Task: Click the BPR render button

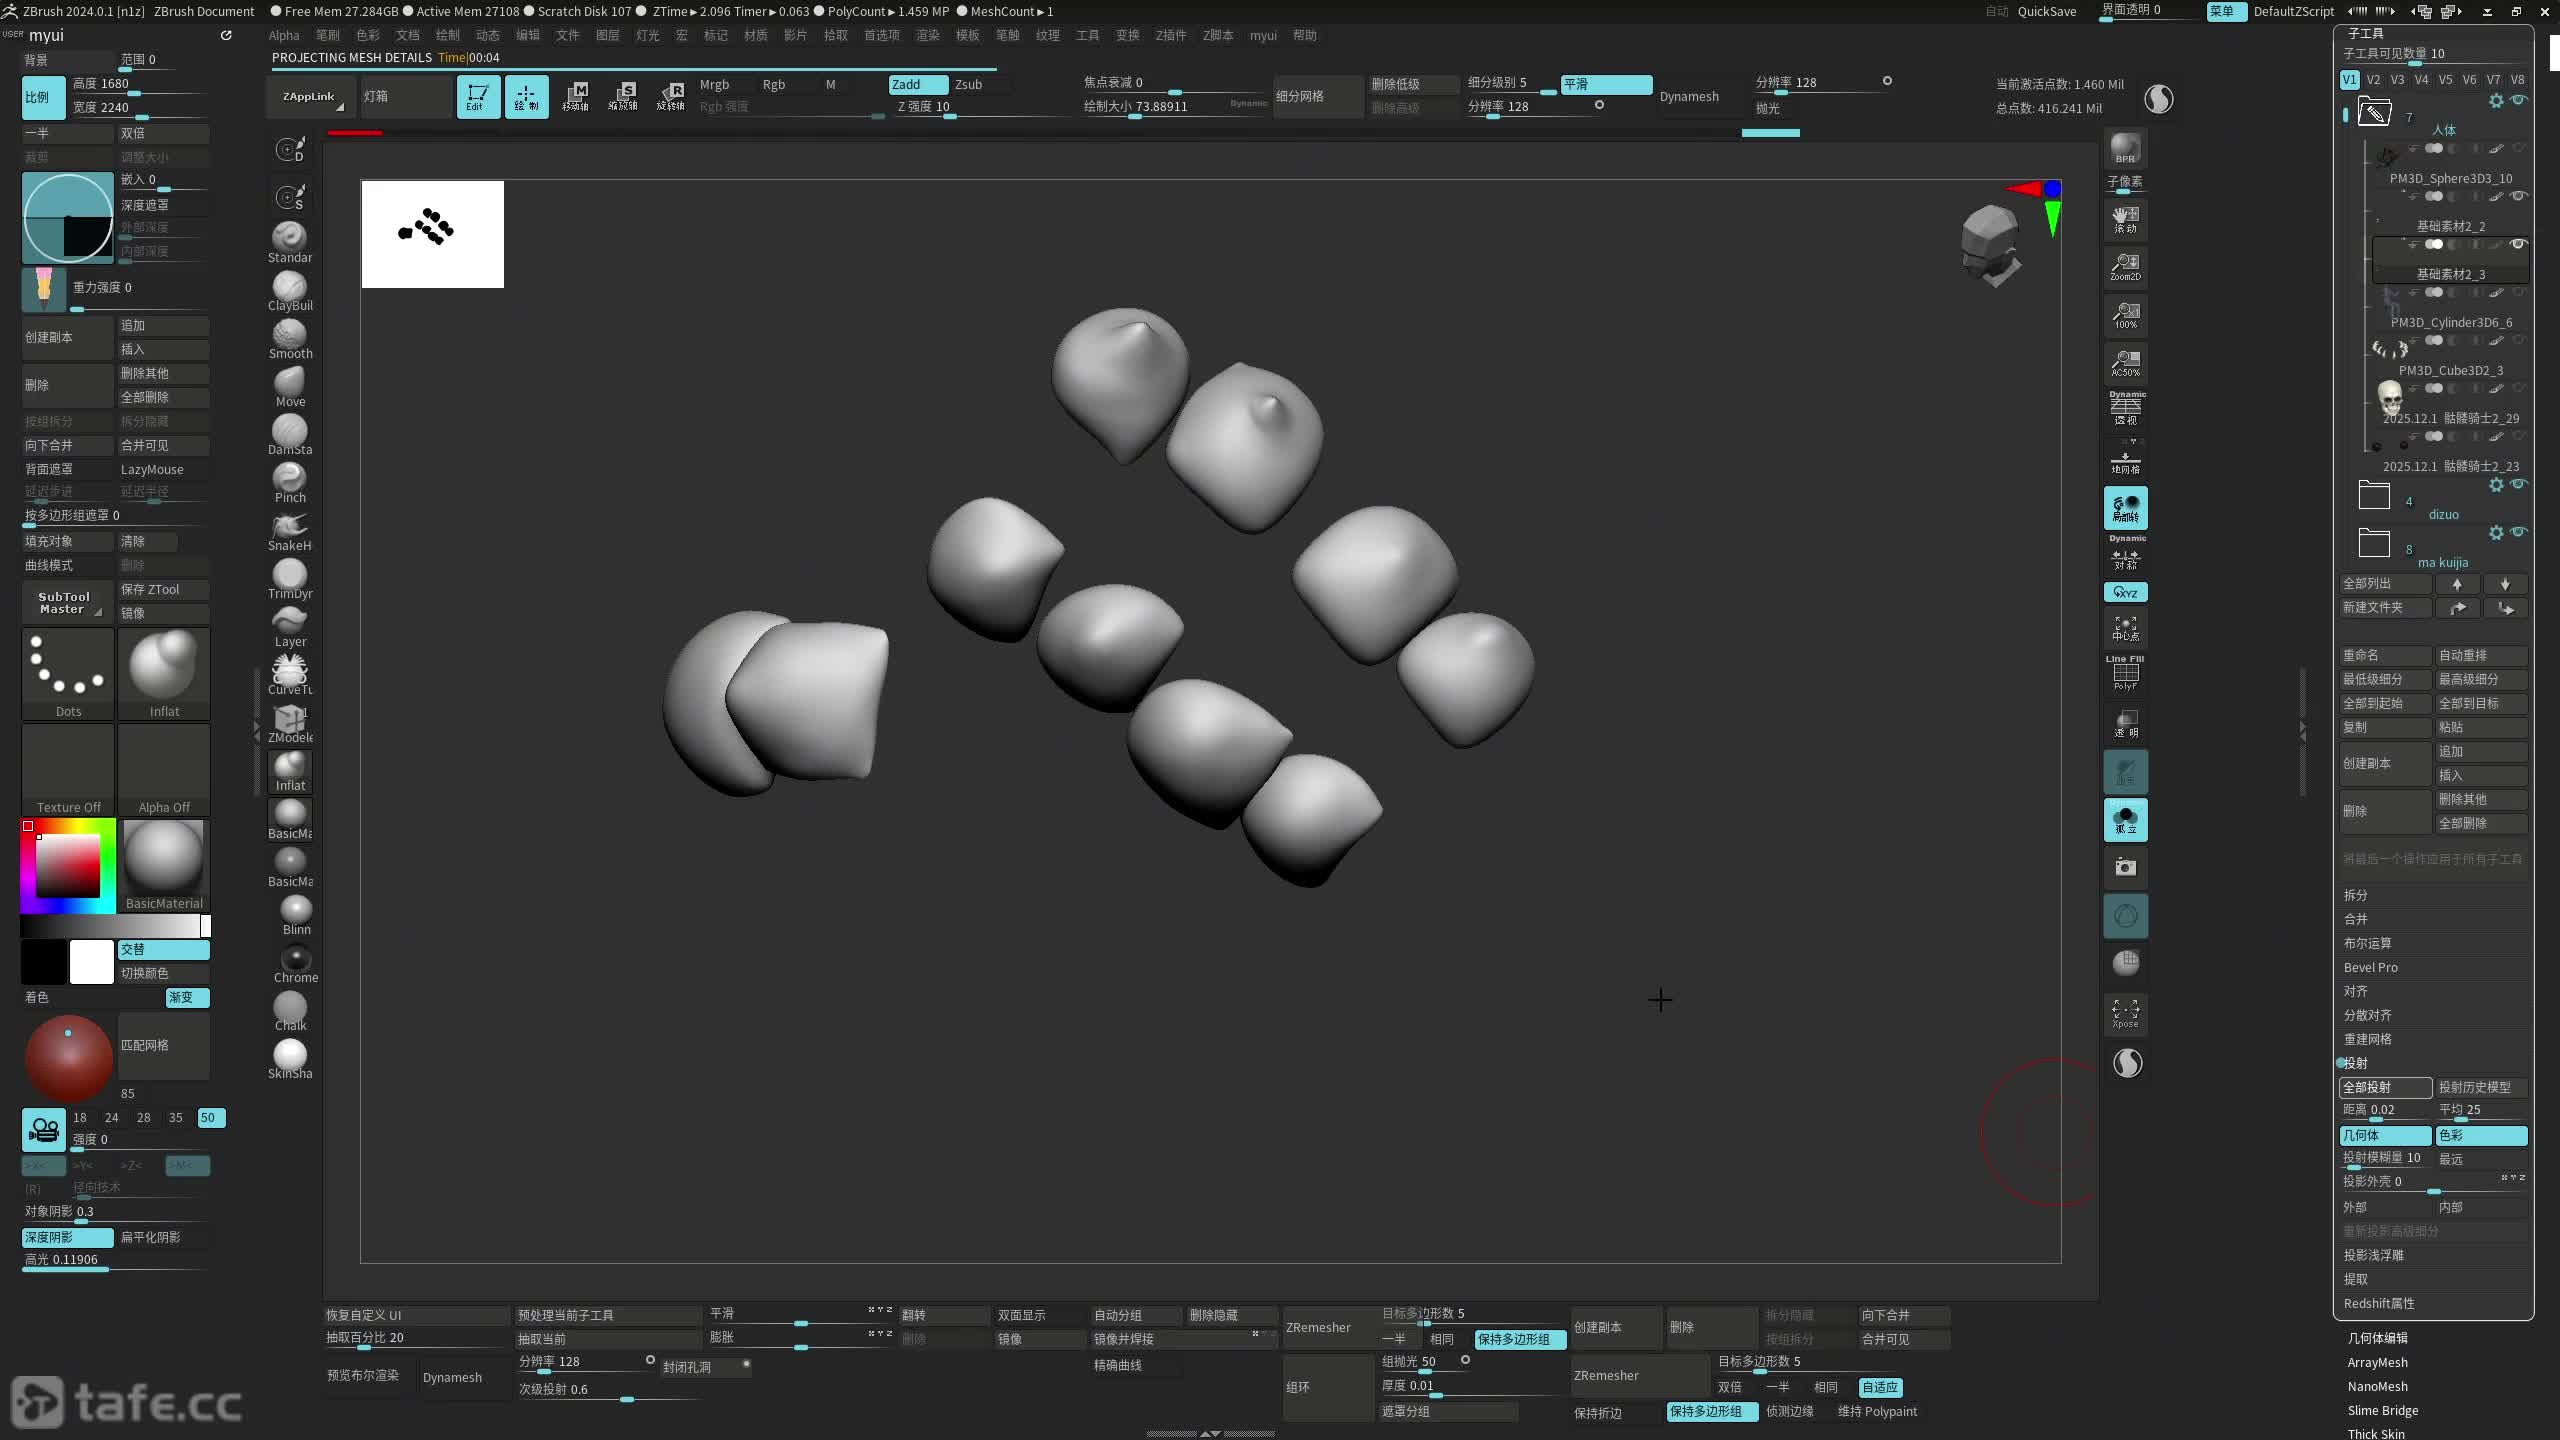Action: click(2125, 149)
